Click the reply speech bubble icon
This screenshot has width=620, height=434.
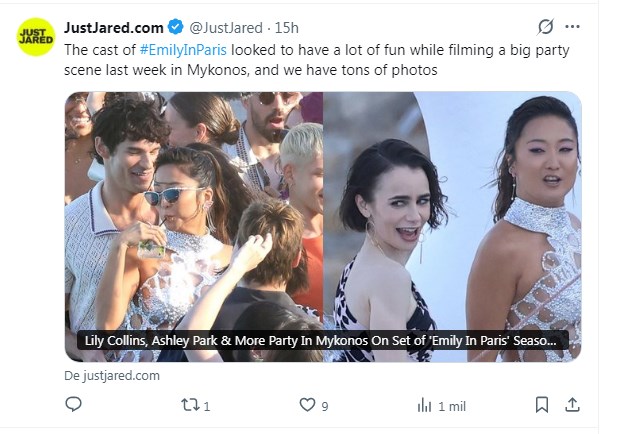pos(73,404)
